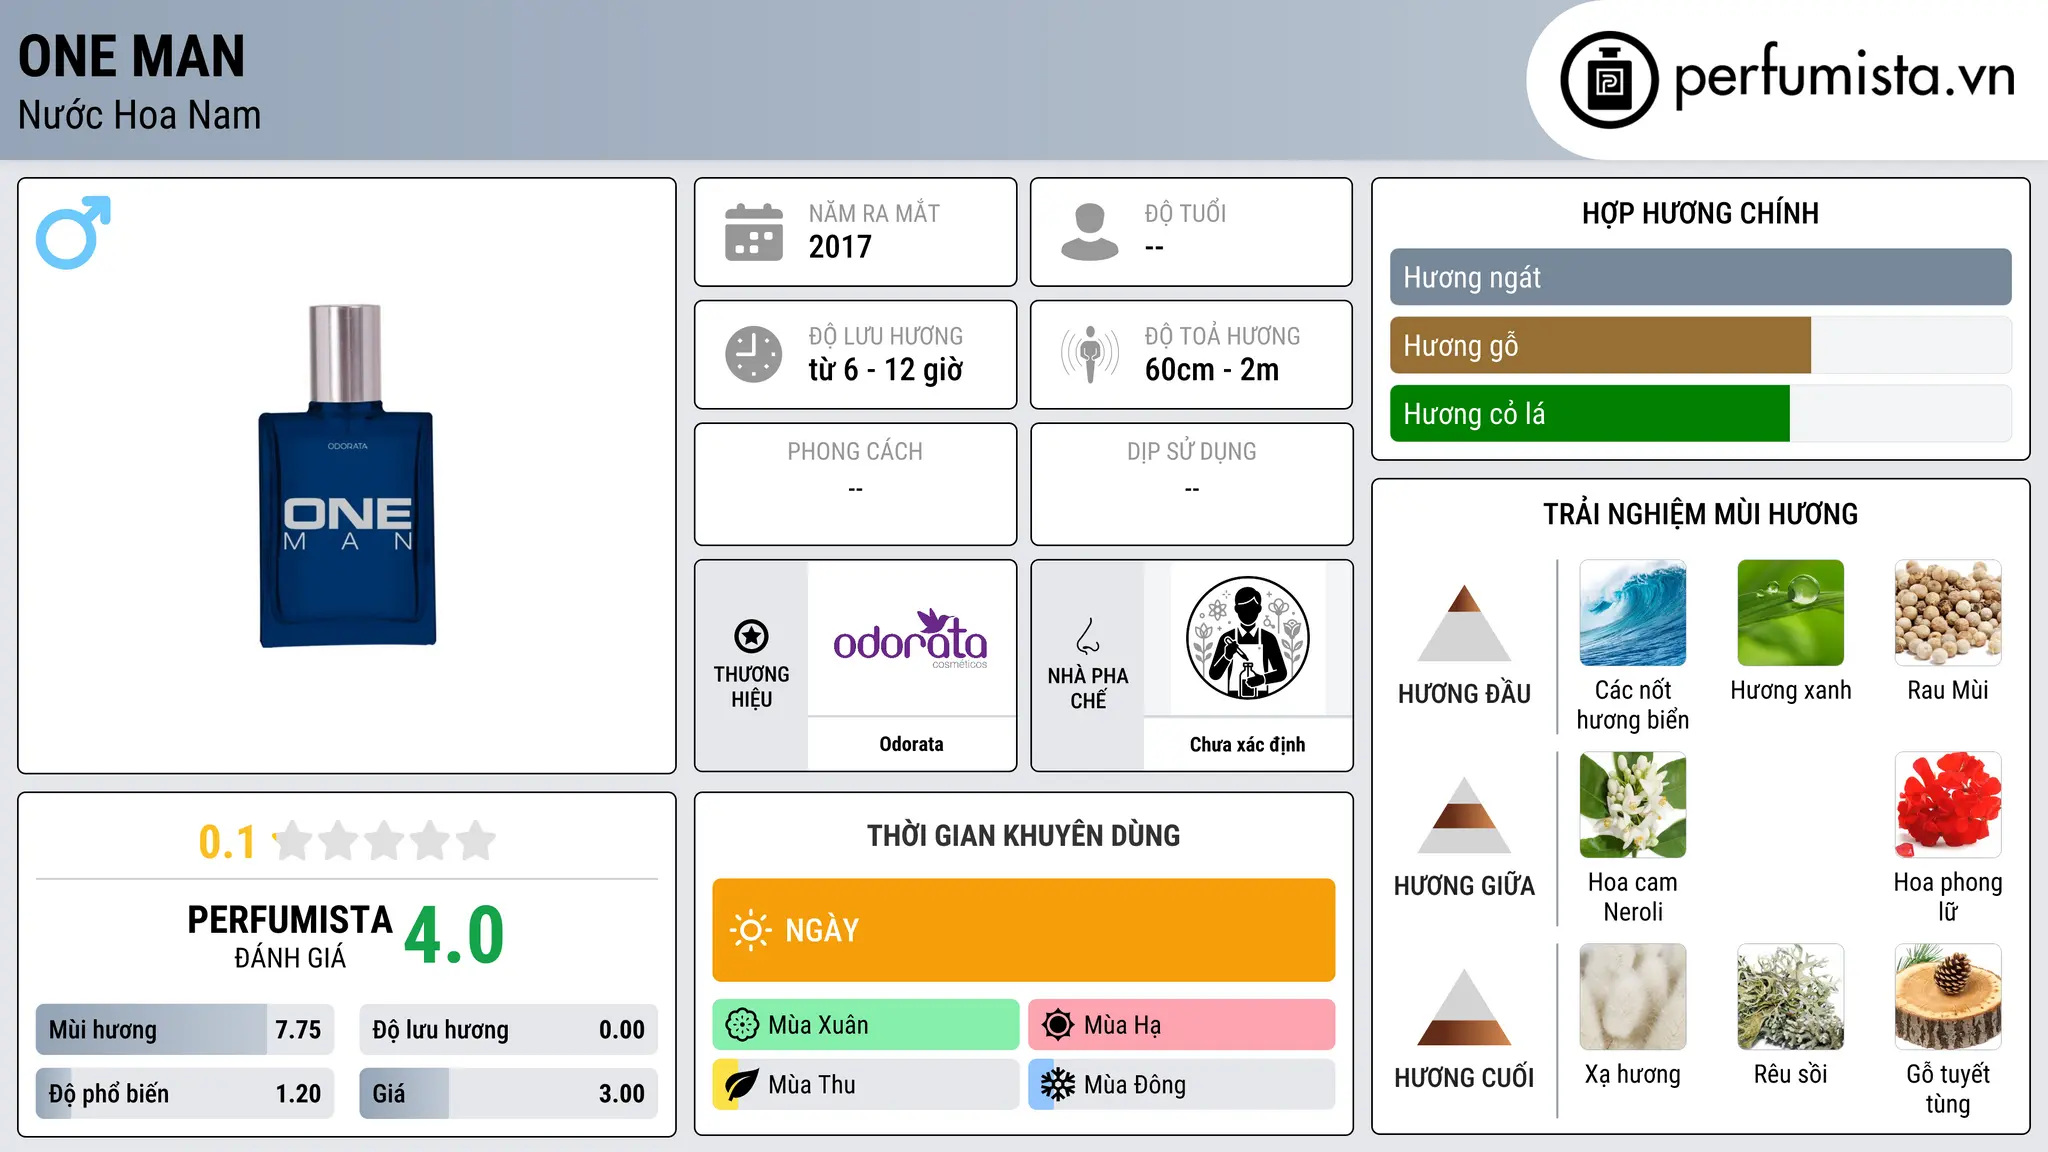This screenshot has height=1152, width=2048.
Task: Click the Odorata brand logo
Action: coord(911,640)
